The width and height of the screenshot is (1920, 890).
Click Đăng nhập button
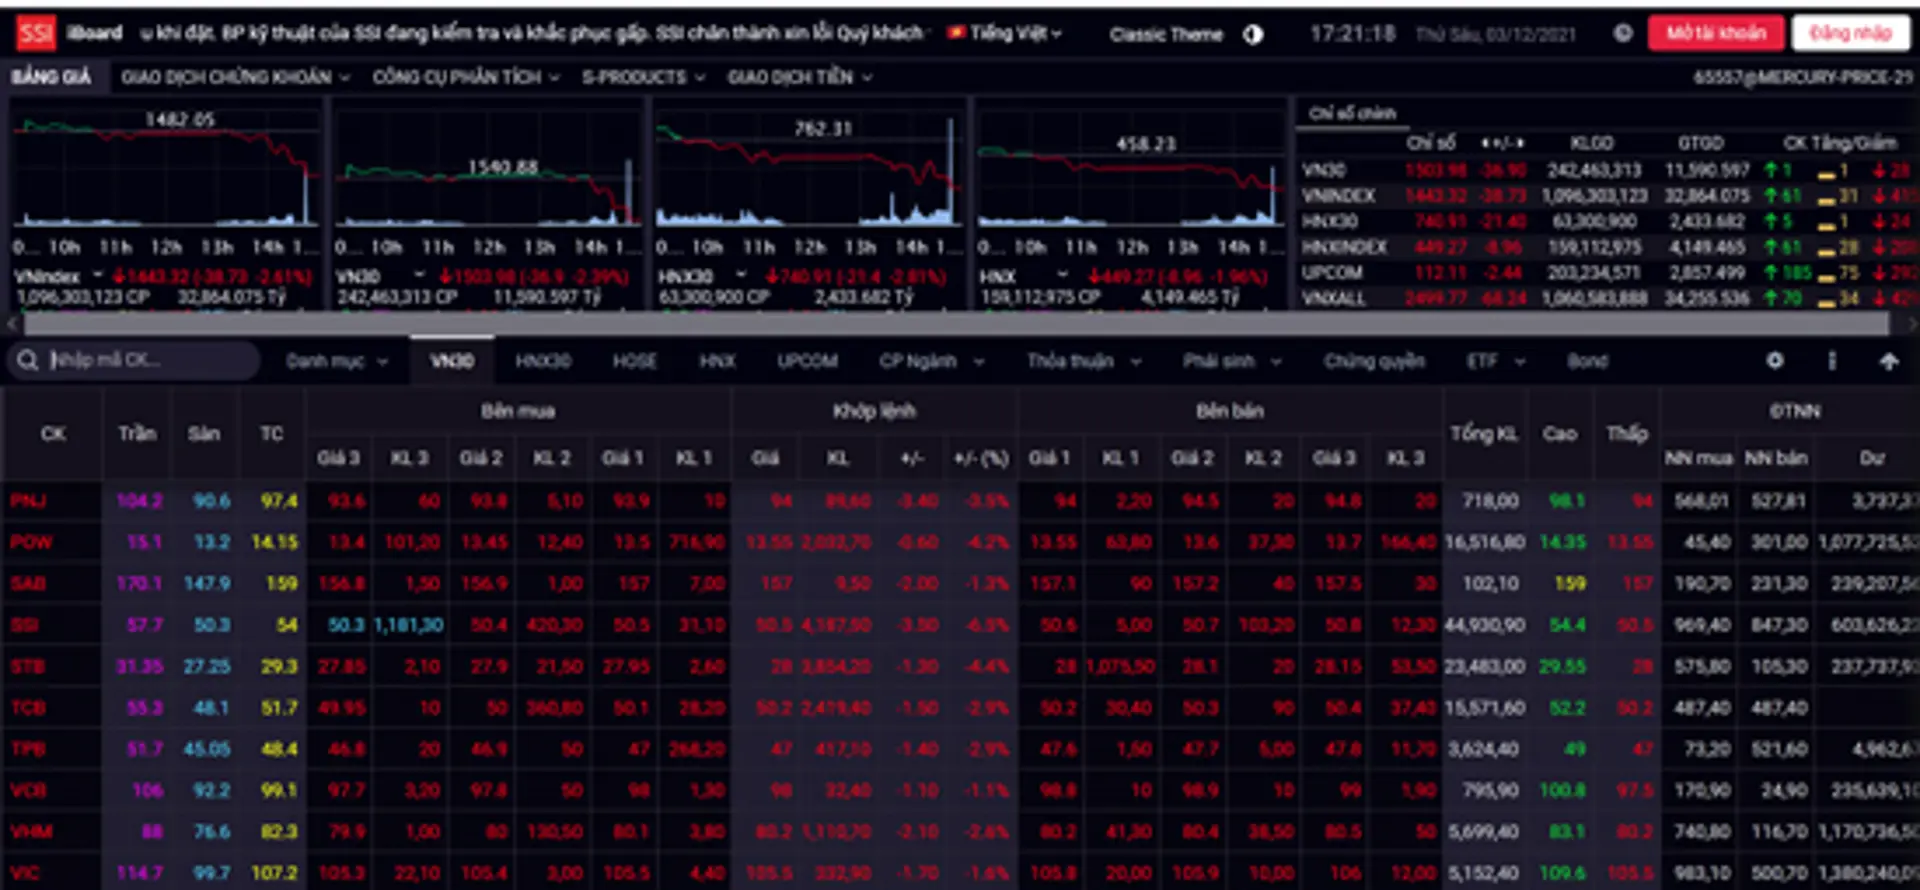[1850, 33]
